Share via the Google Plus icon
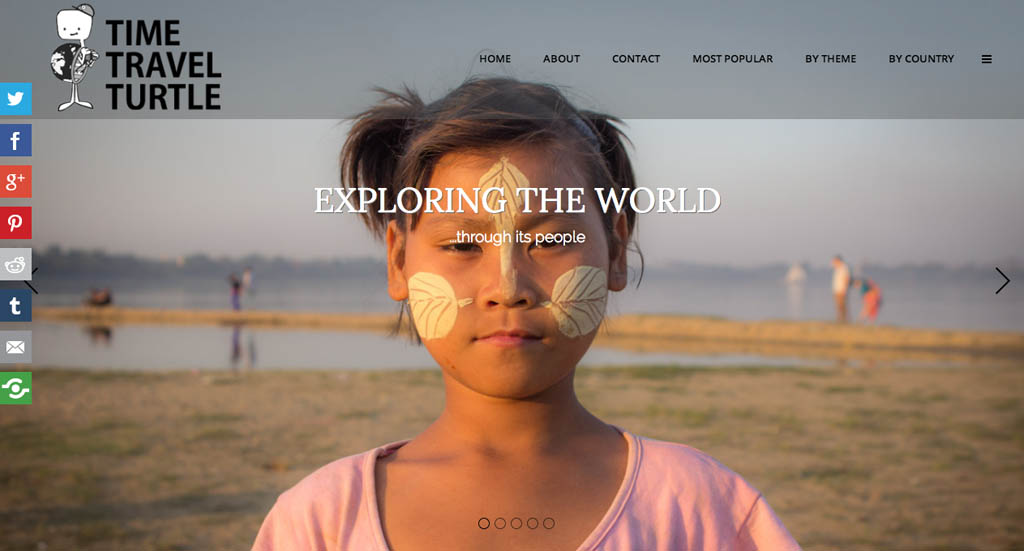Screen dimensions: 1024x551 [16, 181]
